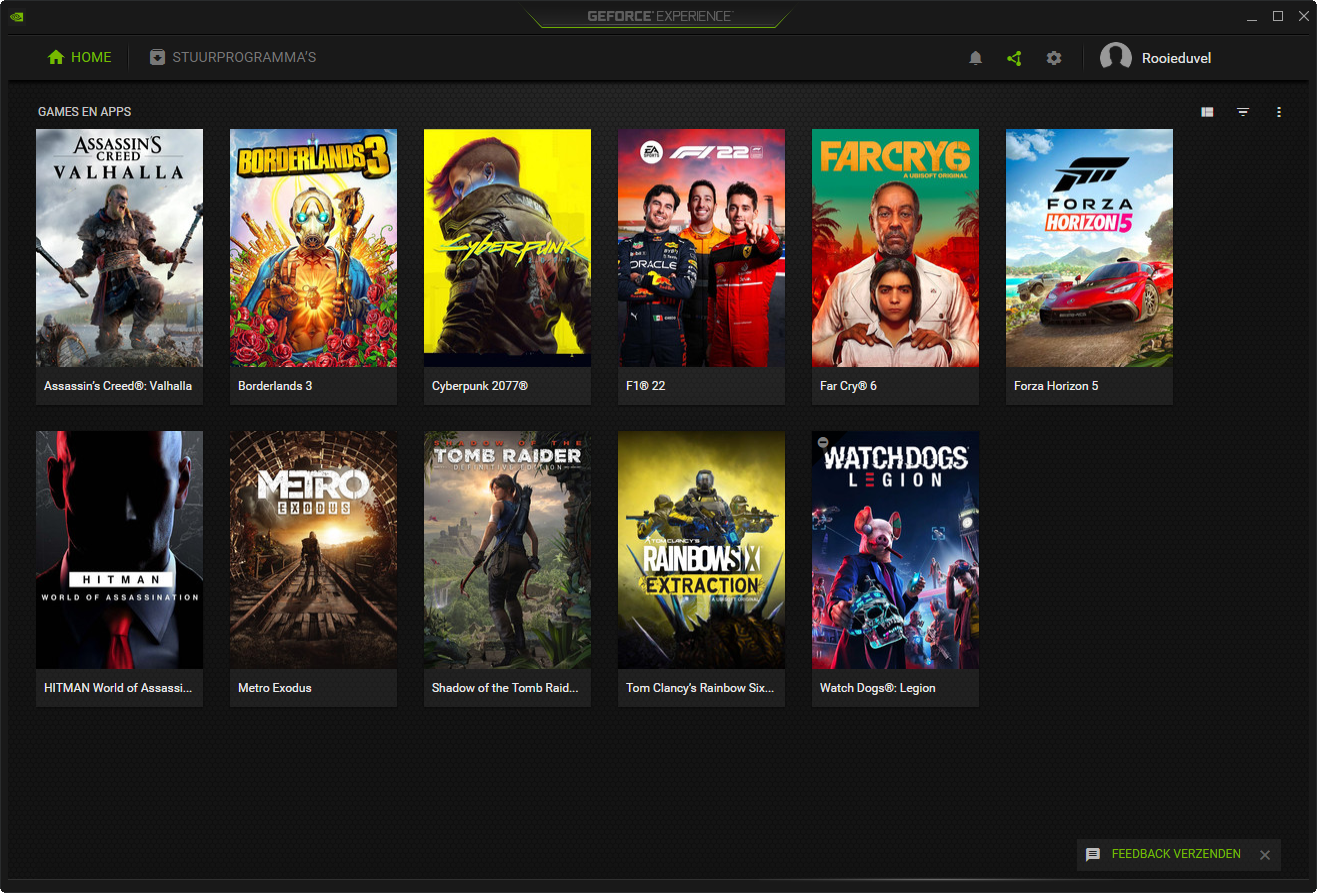Click the 'Cyberpunk 2077®' title text
The height and width of the screenshot is (893, 1317).
click(480, 386)
